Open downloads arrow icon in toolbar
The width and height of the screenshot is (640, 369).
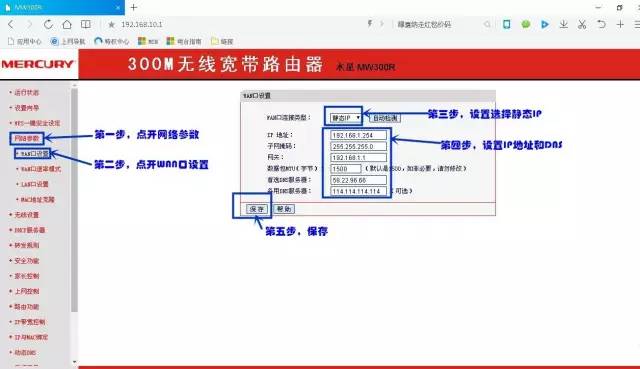click(x=563, y=24)
